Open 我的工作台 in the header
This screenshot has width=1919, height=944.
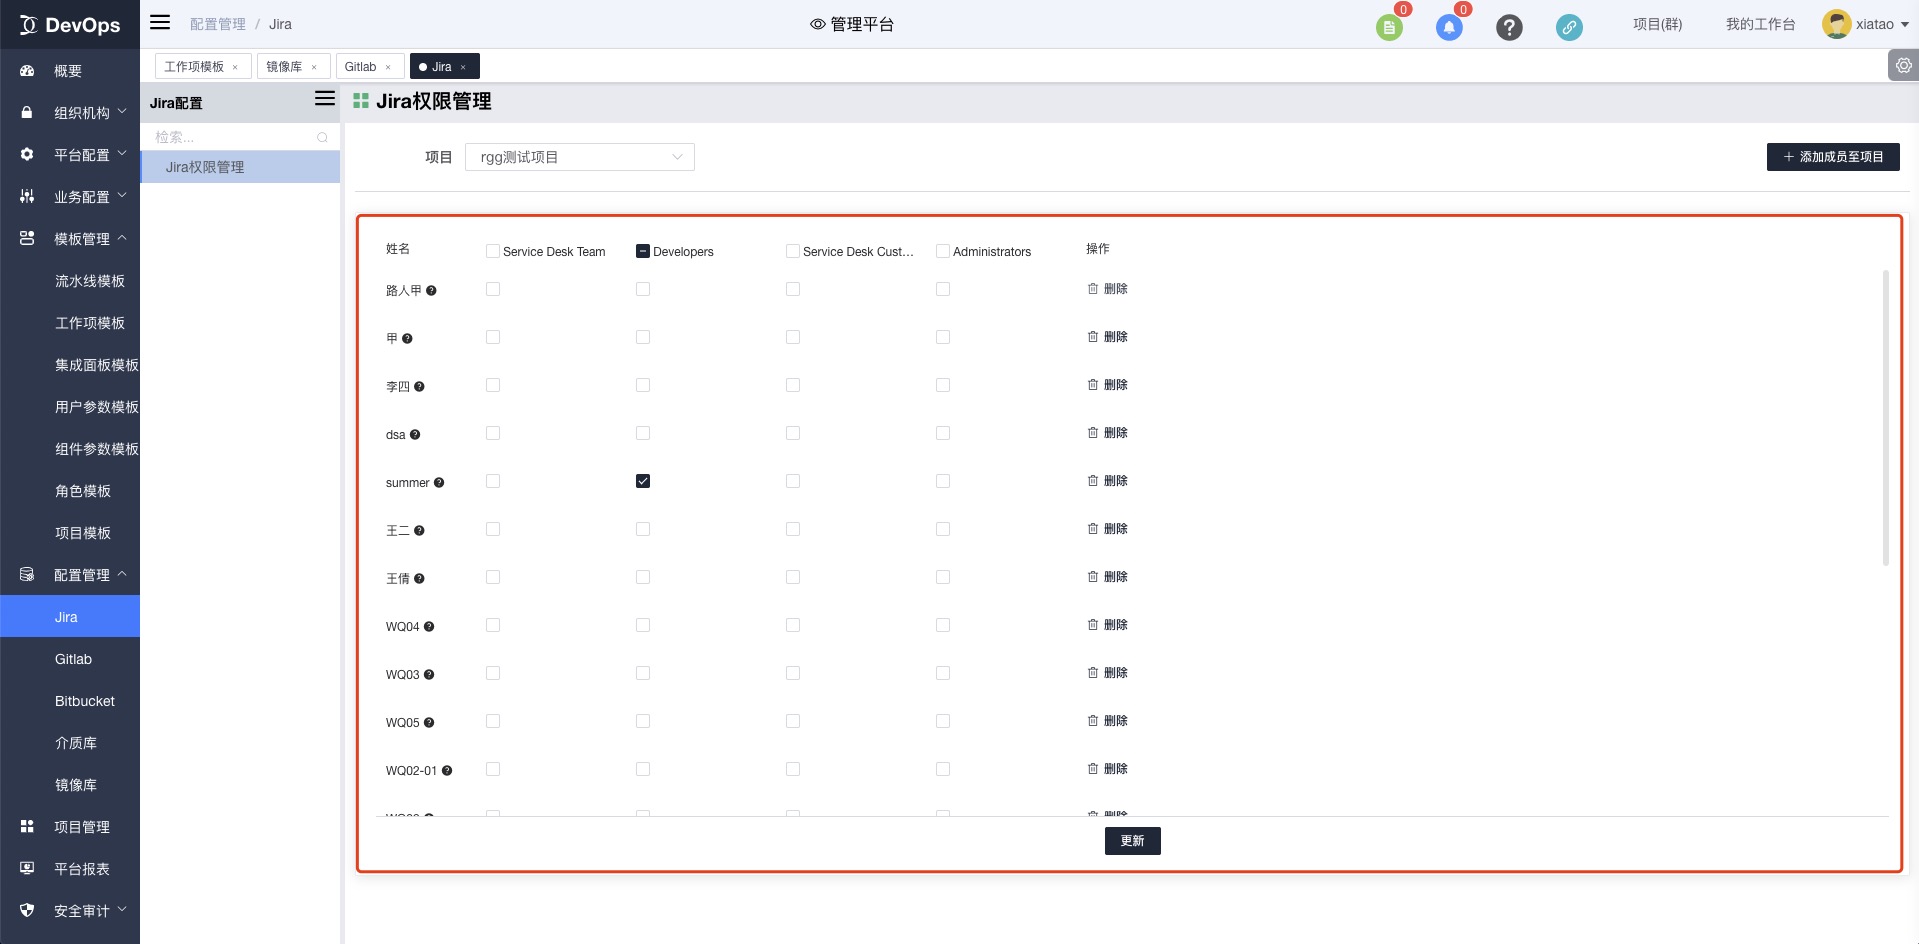point(1760,24)
